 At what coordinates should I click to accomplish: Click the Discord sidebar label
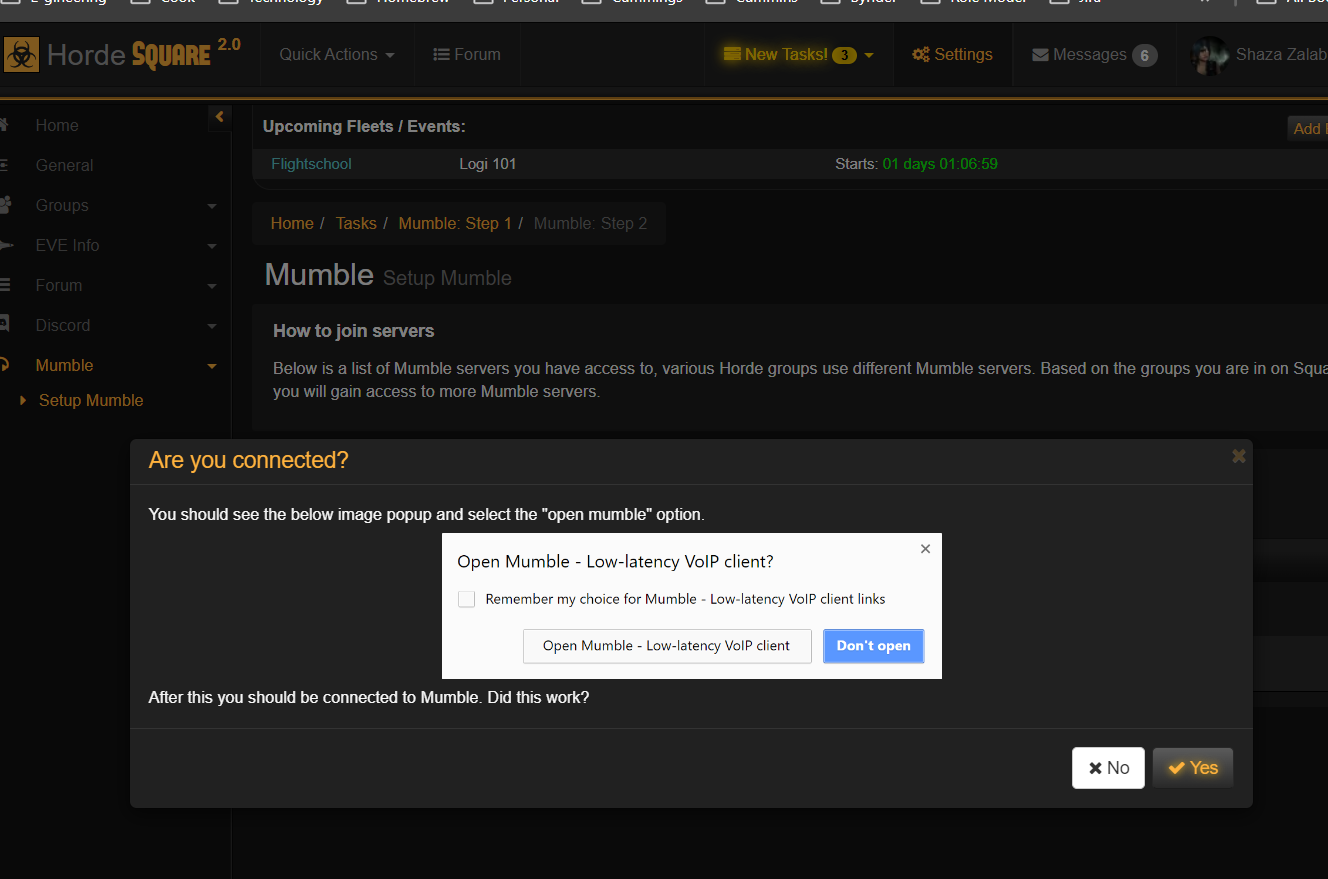(x=63, y=325)
